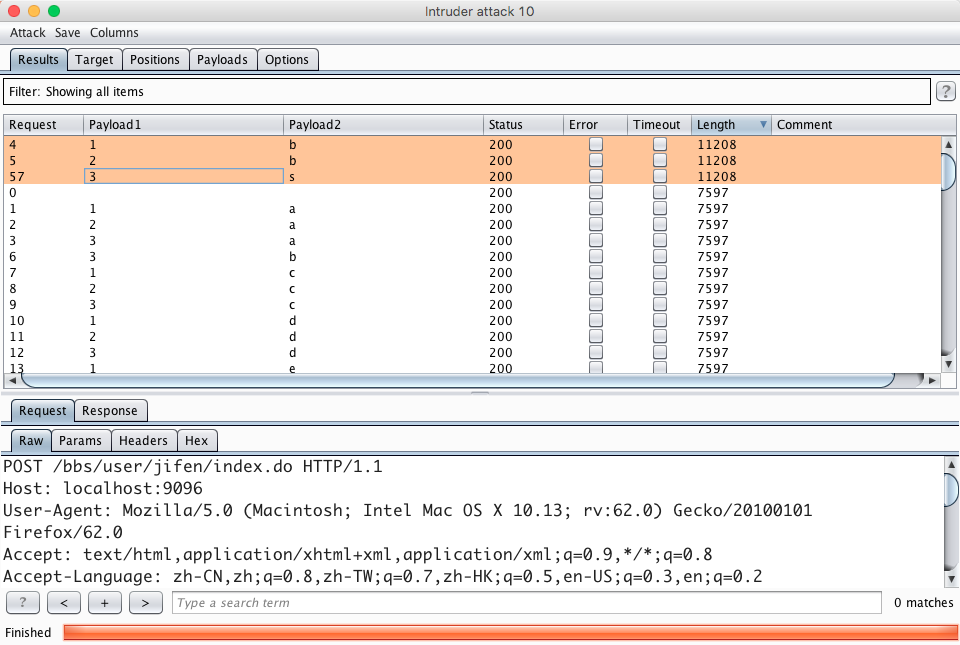Switch to the Target tab

[94, 60]
